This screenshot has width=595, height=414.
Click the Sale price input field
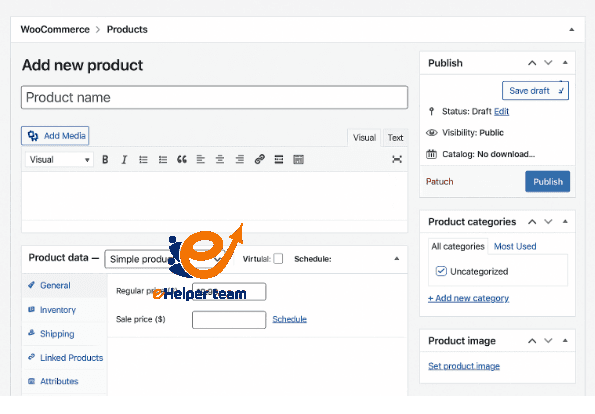[229, 320]
